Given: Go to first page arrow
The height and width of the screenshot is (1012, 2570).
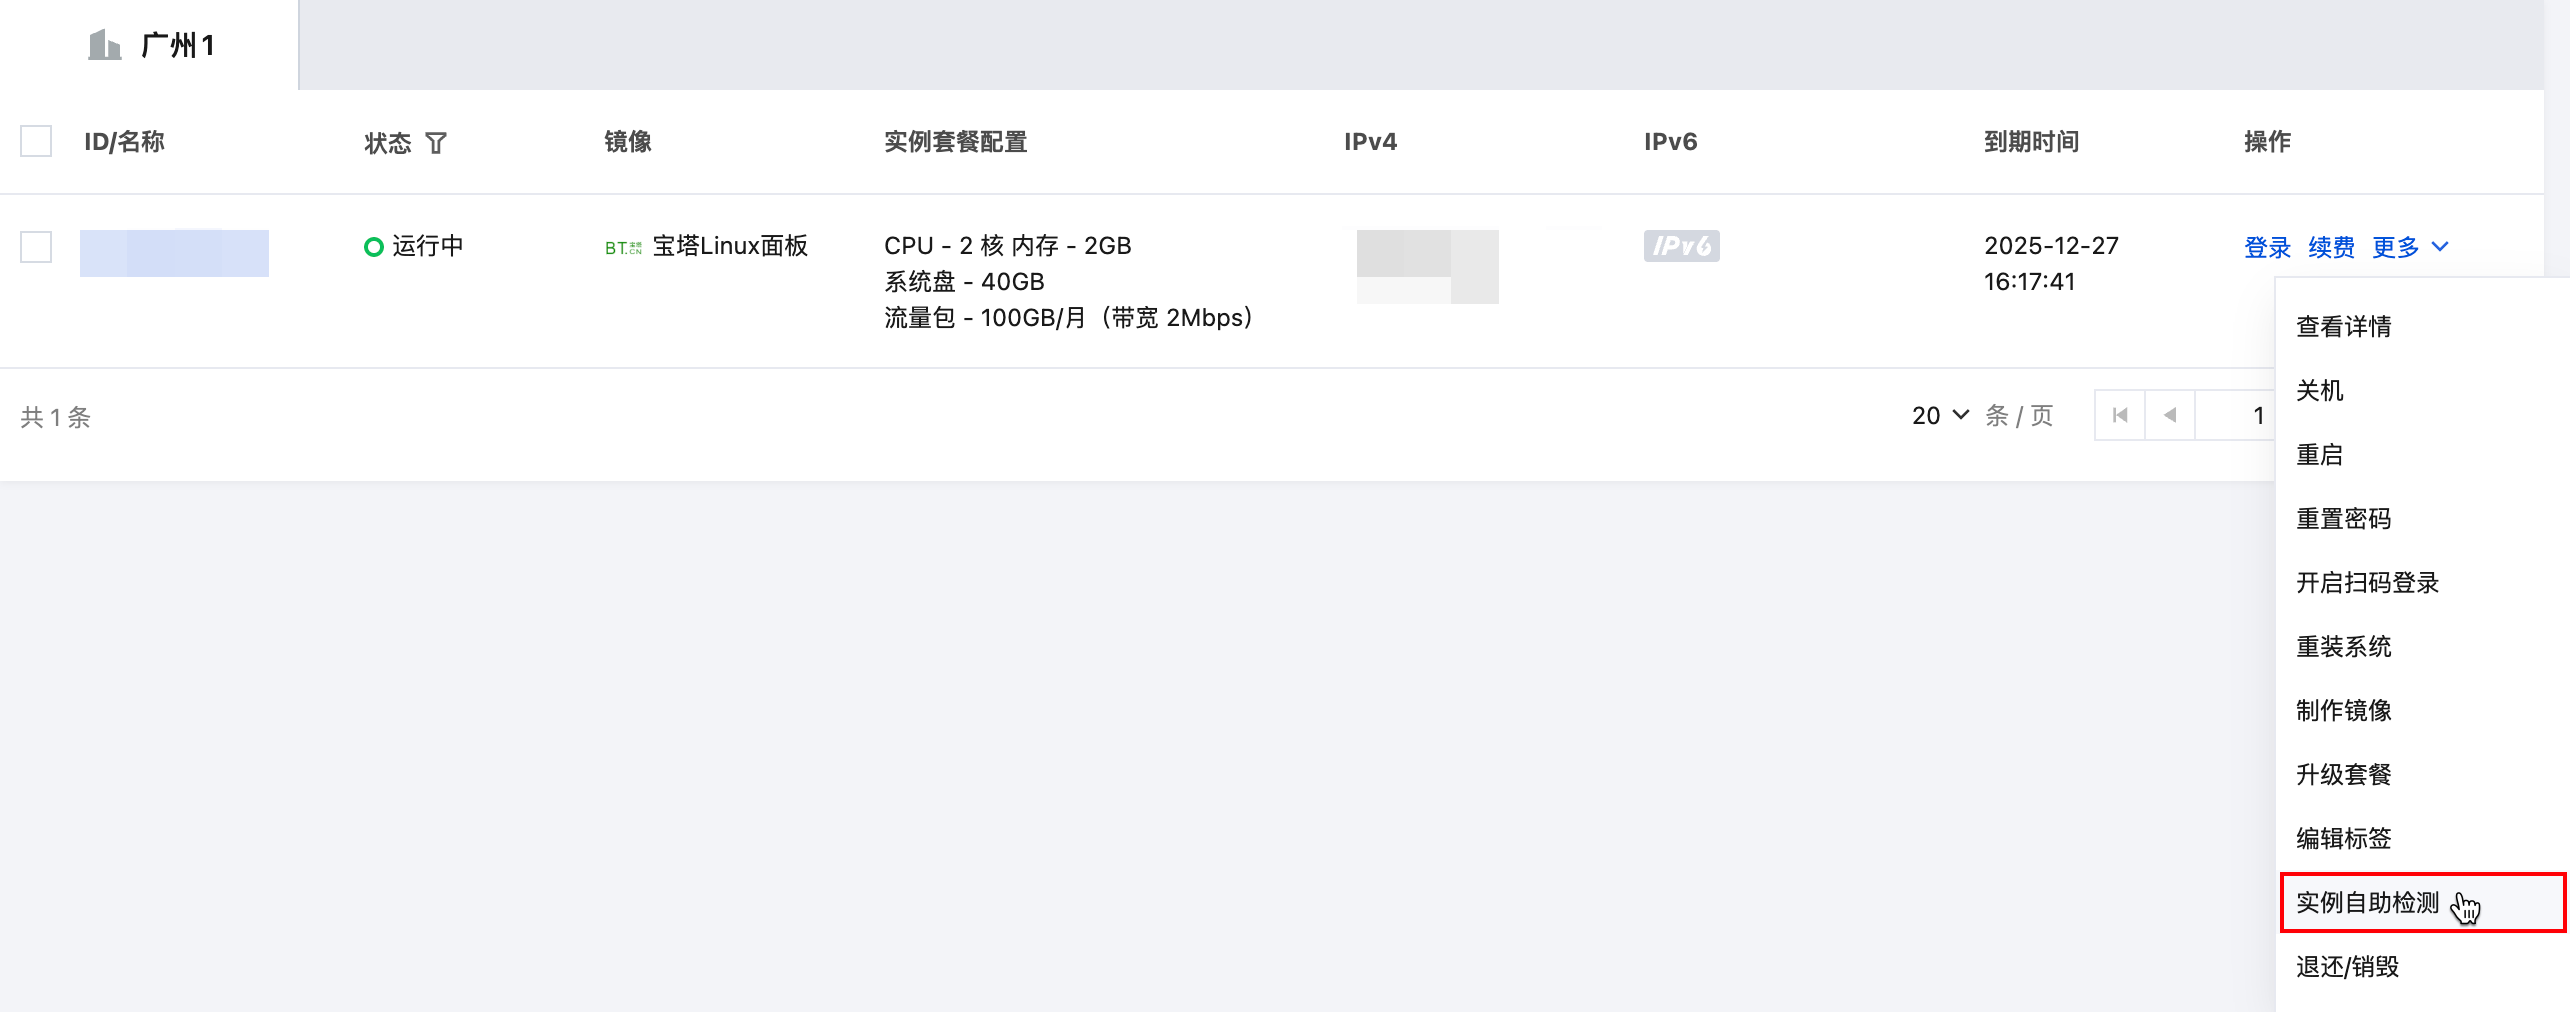Looking at the screenshot, I should [x=2120, y=415].
